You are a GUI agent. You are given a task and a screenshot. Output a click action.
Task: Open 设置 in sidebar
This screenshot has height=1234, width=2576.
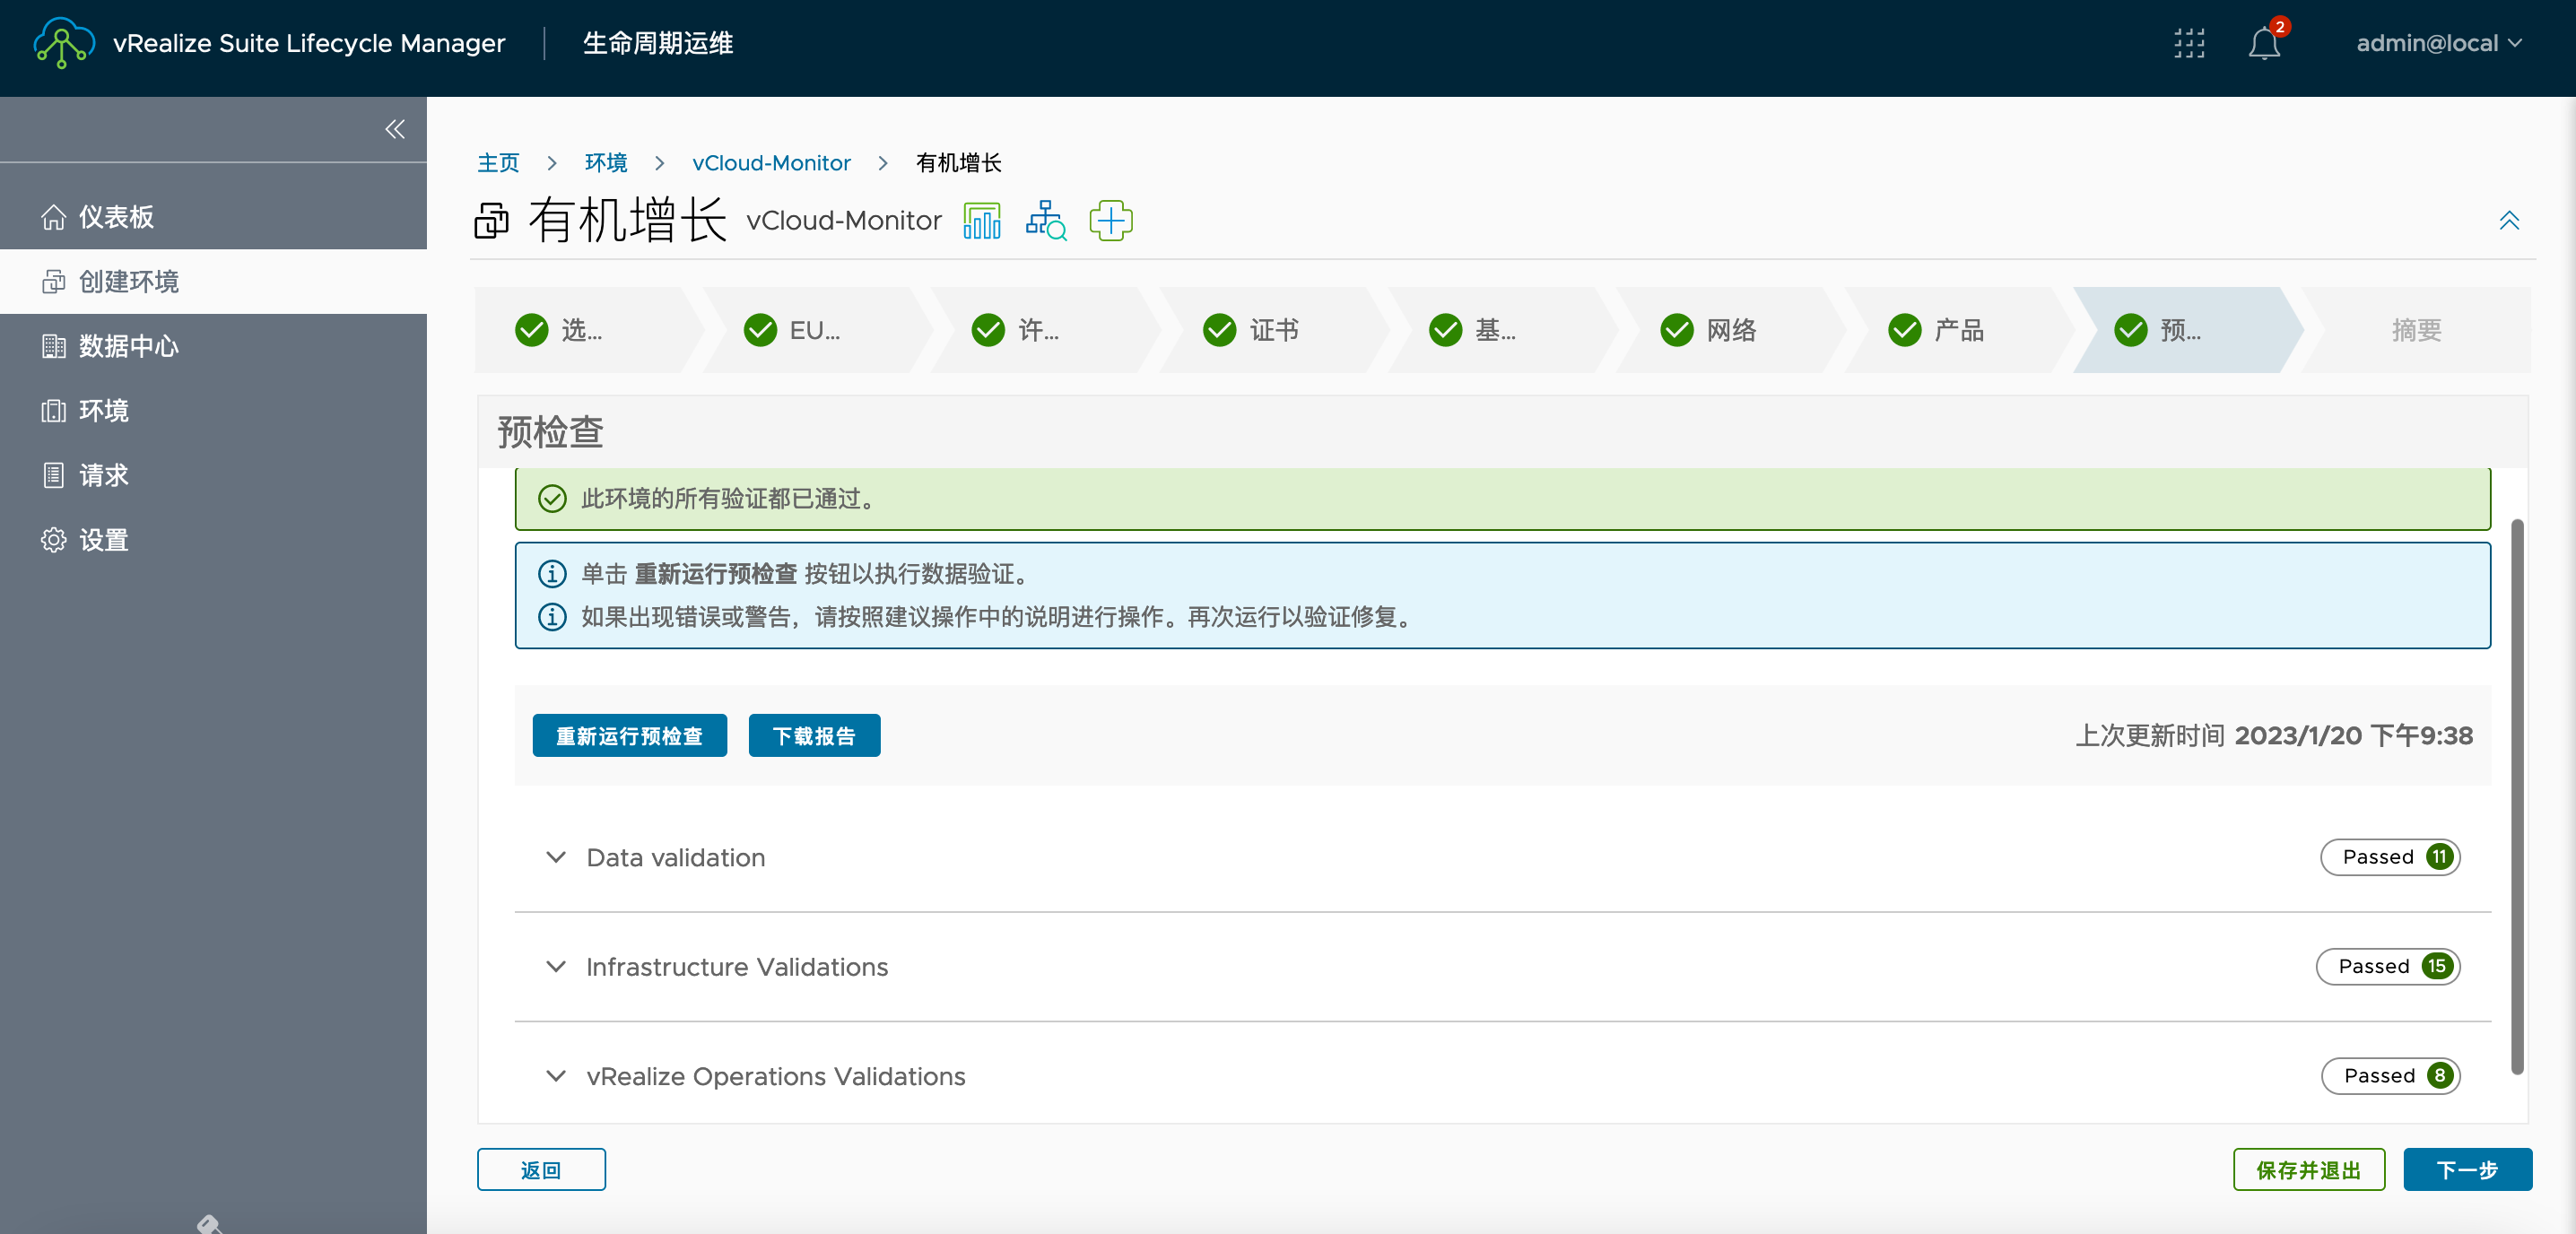coord(213,540)
